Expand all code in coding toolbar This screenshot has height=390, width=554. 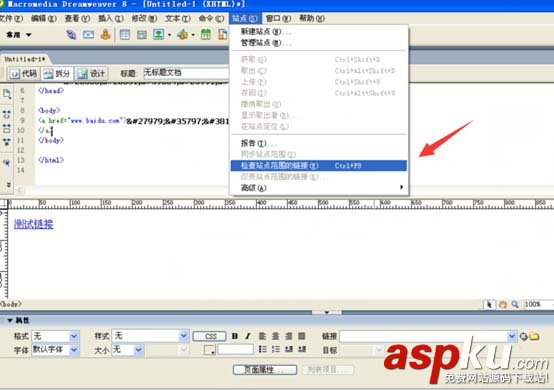tap(7, 142)
